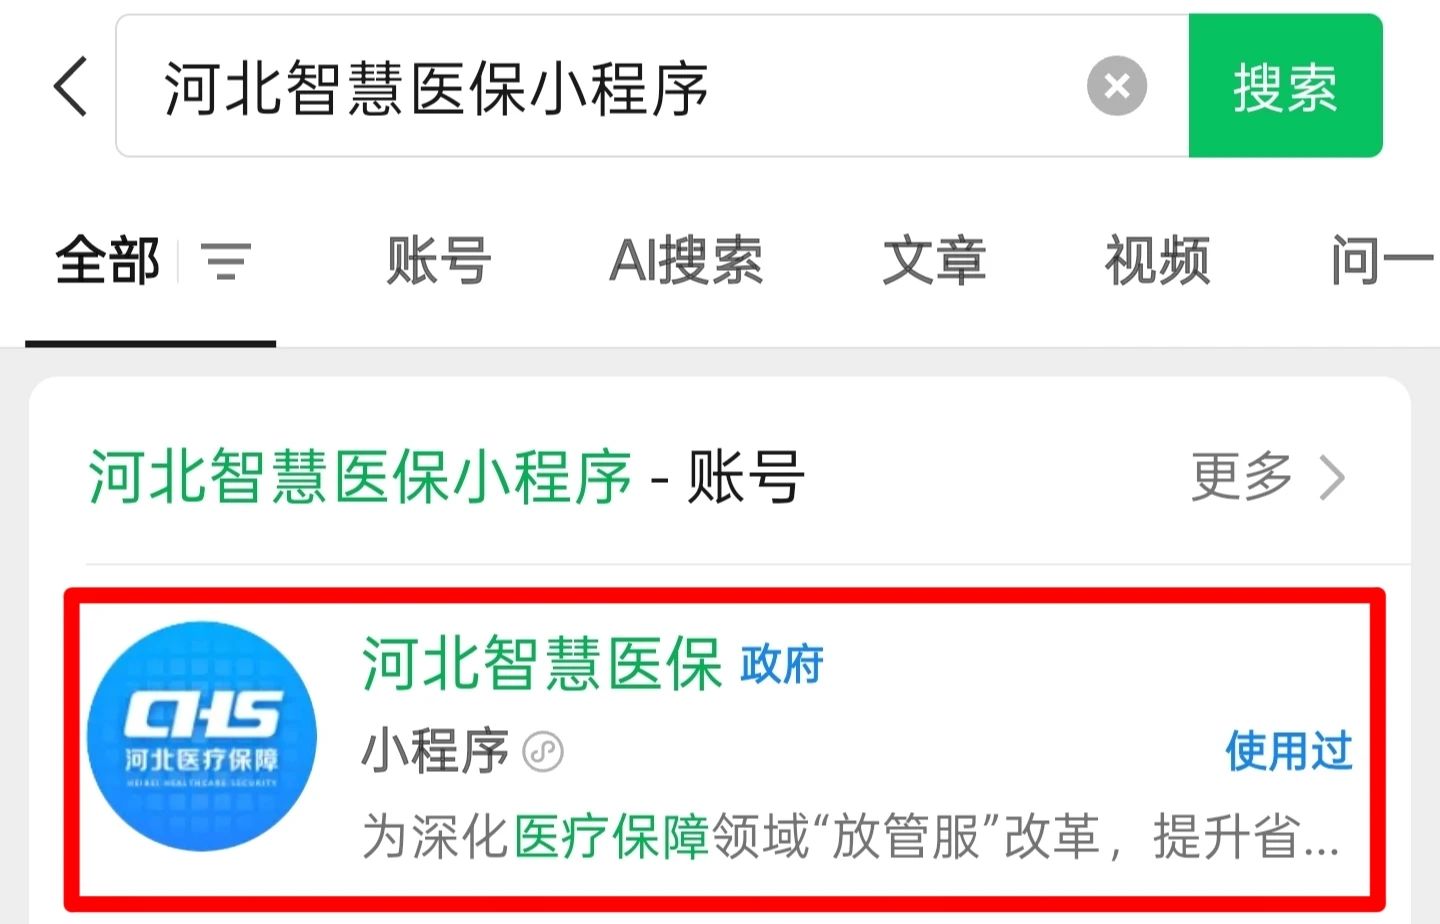Viewport: 1440px width, 924px height.
Task: Tap the blue 政府 tag
Action: click(782, 665)
